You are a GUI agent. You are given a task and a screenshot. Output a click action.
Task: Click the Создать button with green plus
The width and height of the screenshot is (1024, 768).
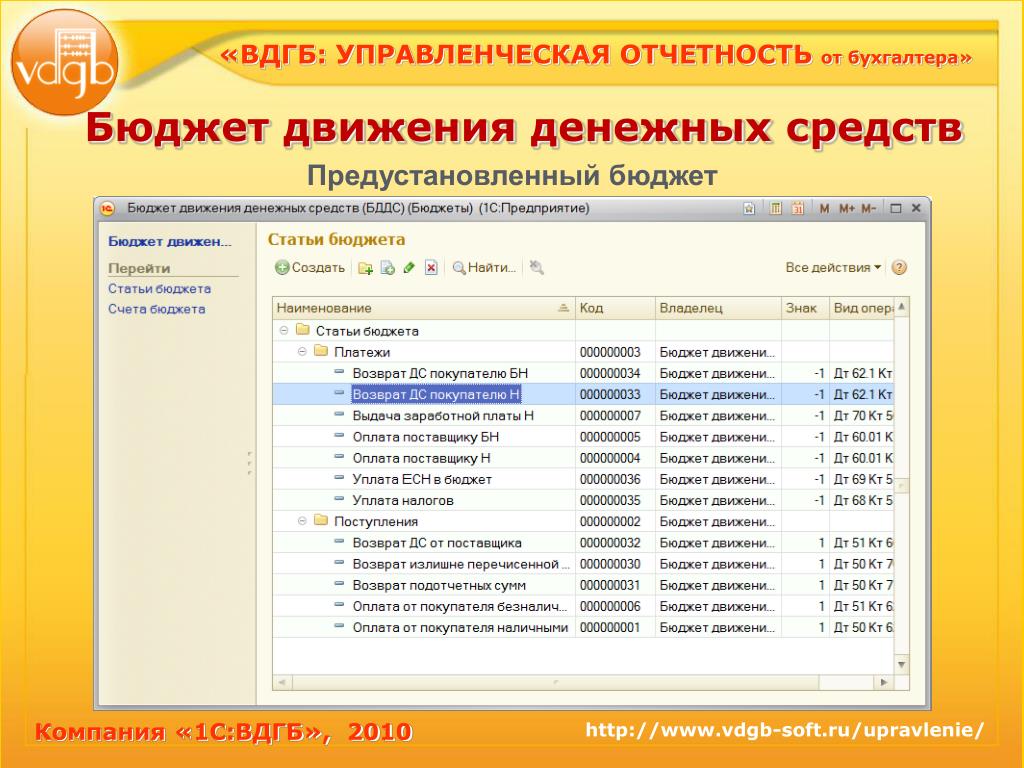click(310, 268)
